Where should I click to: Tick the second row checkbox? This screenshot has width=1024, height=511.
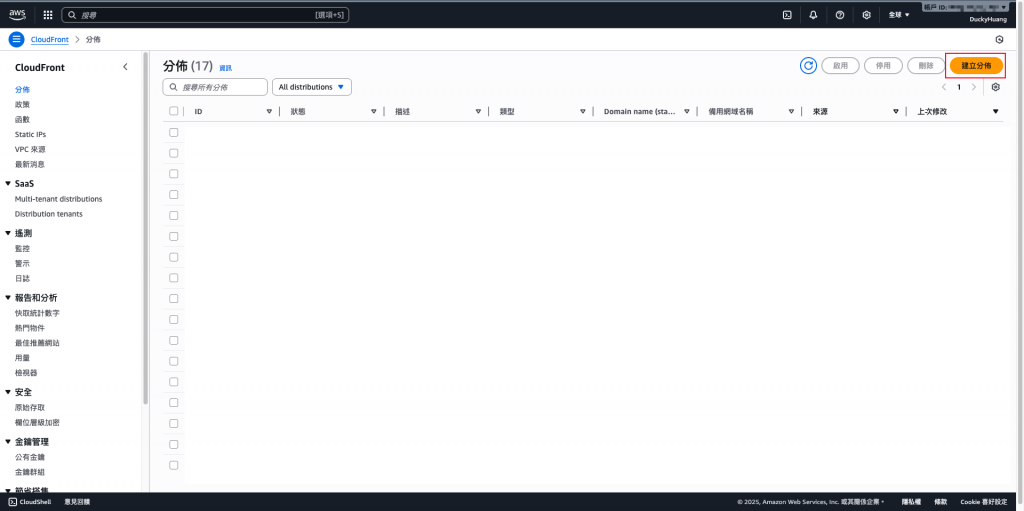173,153
